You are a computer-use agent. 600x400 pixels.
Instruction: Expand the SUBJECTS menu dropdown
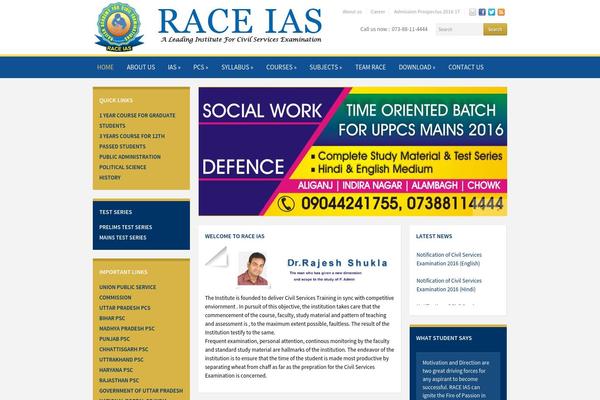325,67
